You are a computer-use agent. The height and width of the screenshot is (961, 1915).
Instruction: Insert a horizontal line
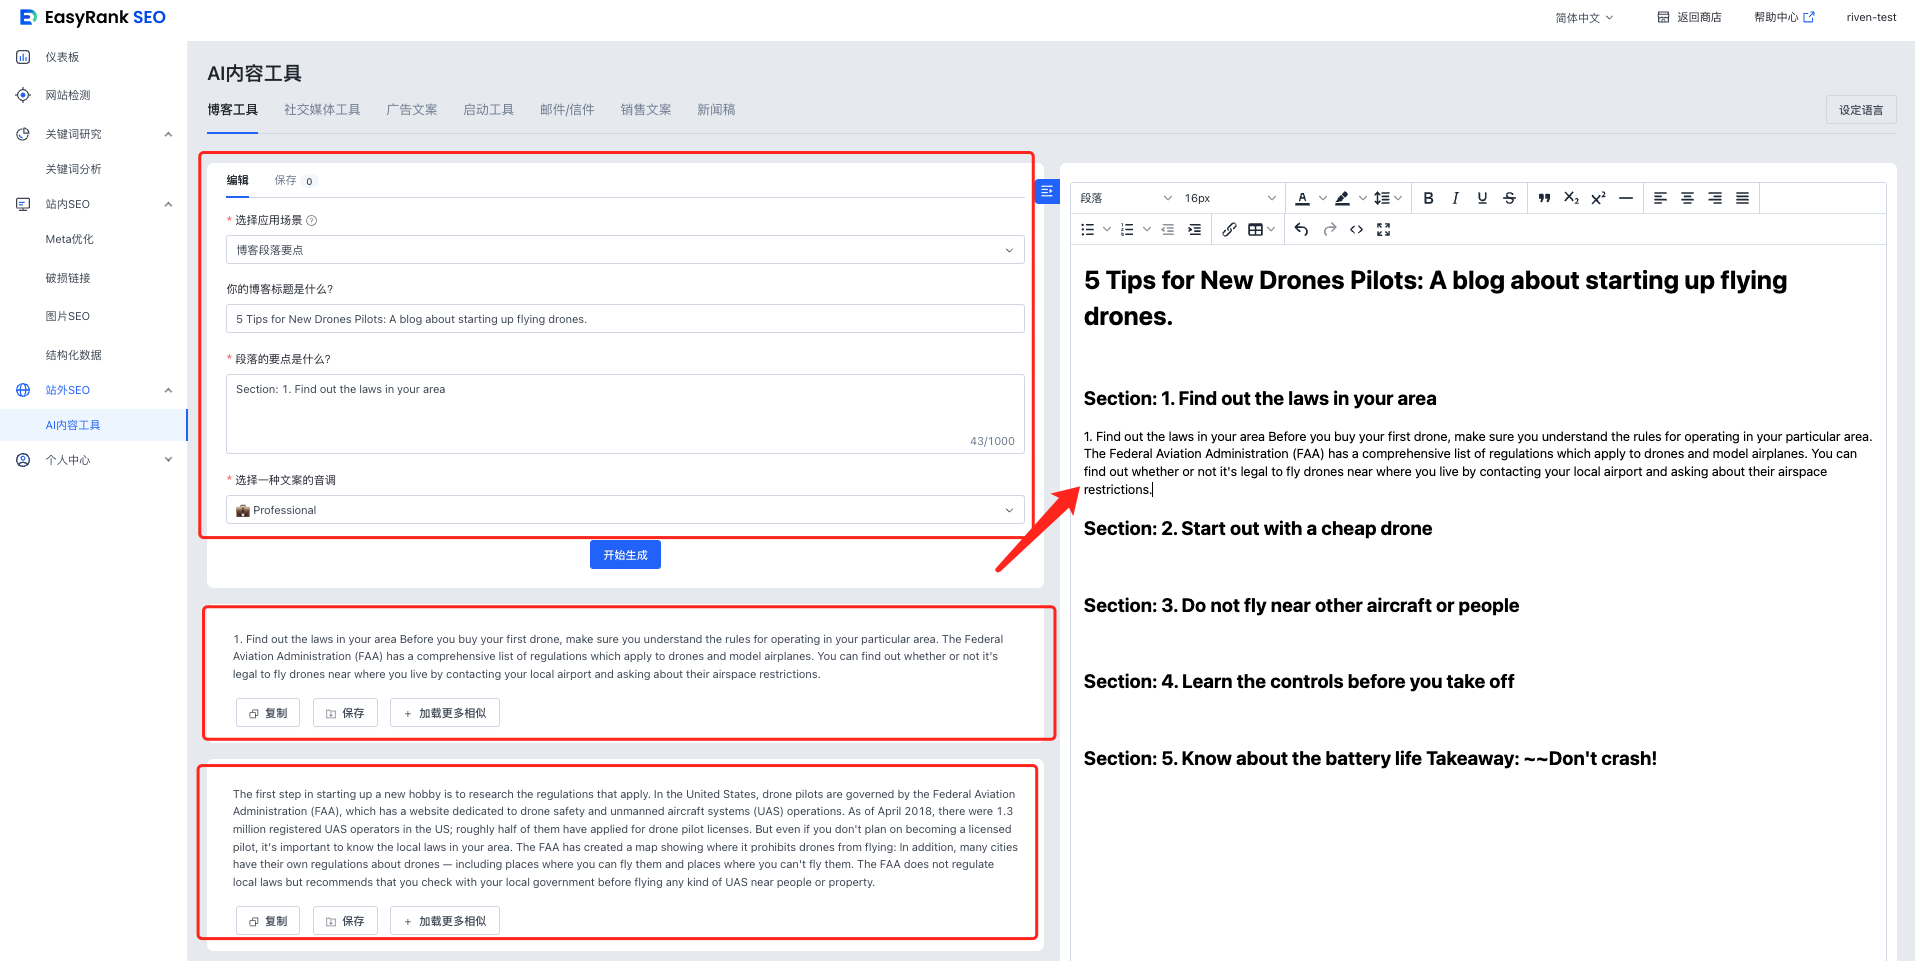(1626, 198)
